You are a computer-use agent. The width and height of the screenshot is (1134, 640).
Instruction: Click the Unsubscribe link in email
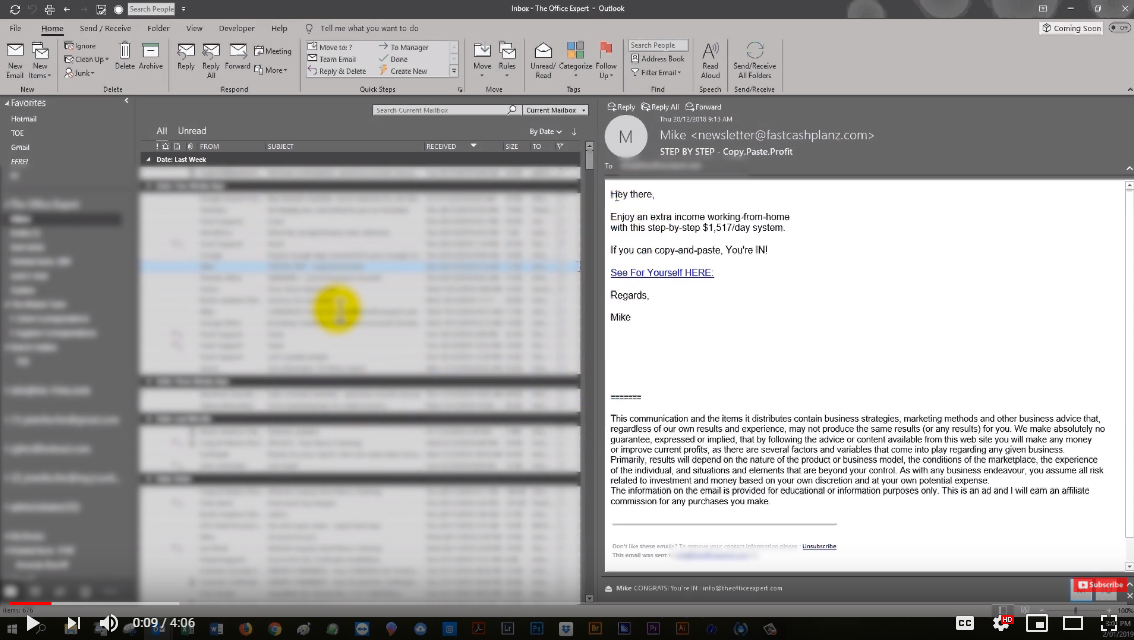point(819,546)
